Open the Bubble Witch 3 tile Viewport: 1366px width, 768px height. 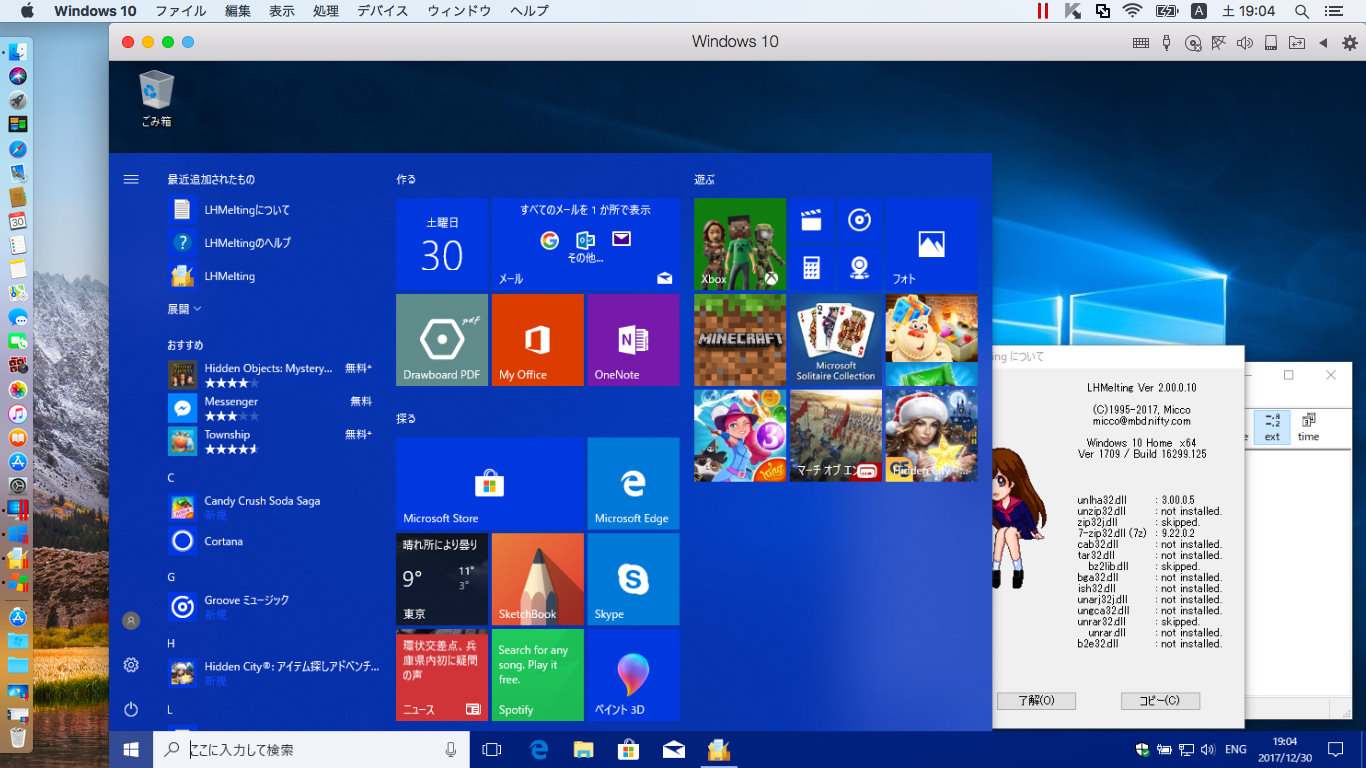740,436
